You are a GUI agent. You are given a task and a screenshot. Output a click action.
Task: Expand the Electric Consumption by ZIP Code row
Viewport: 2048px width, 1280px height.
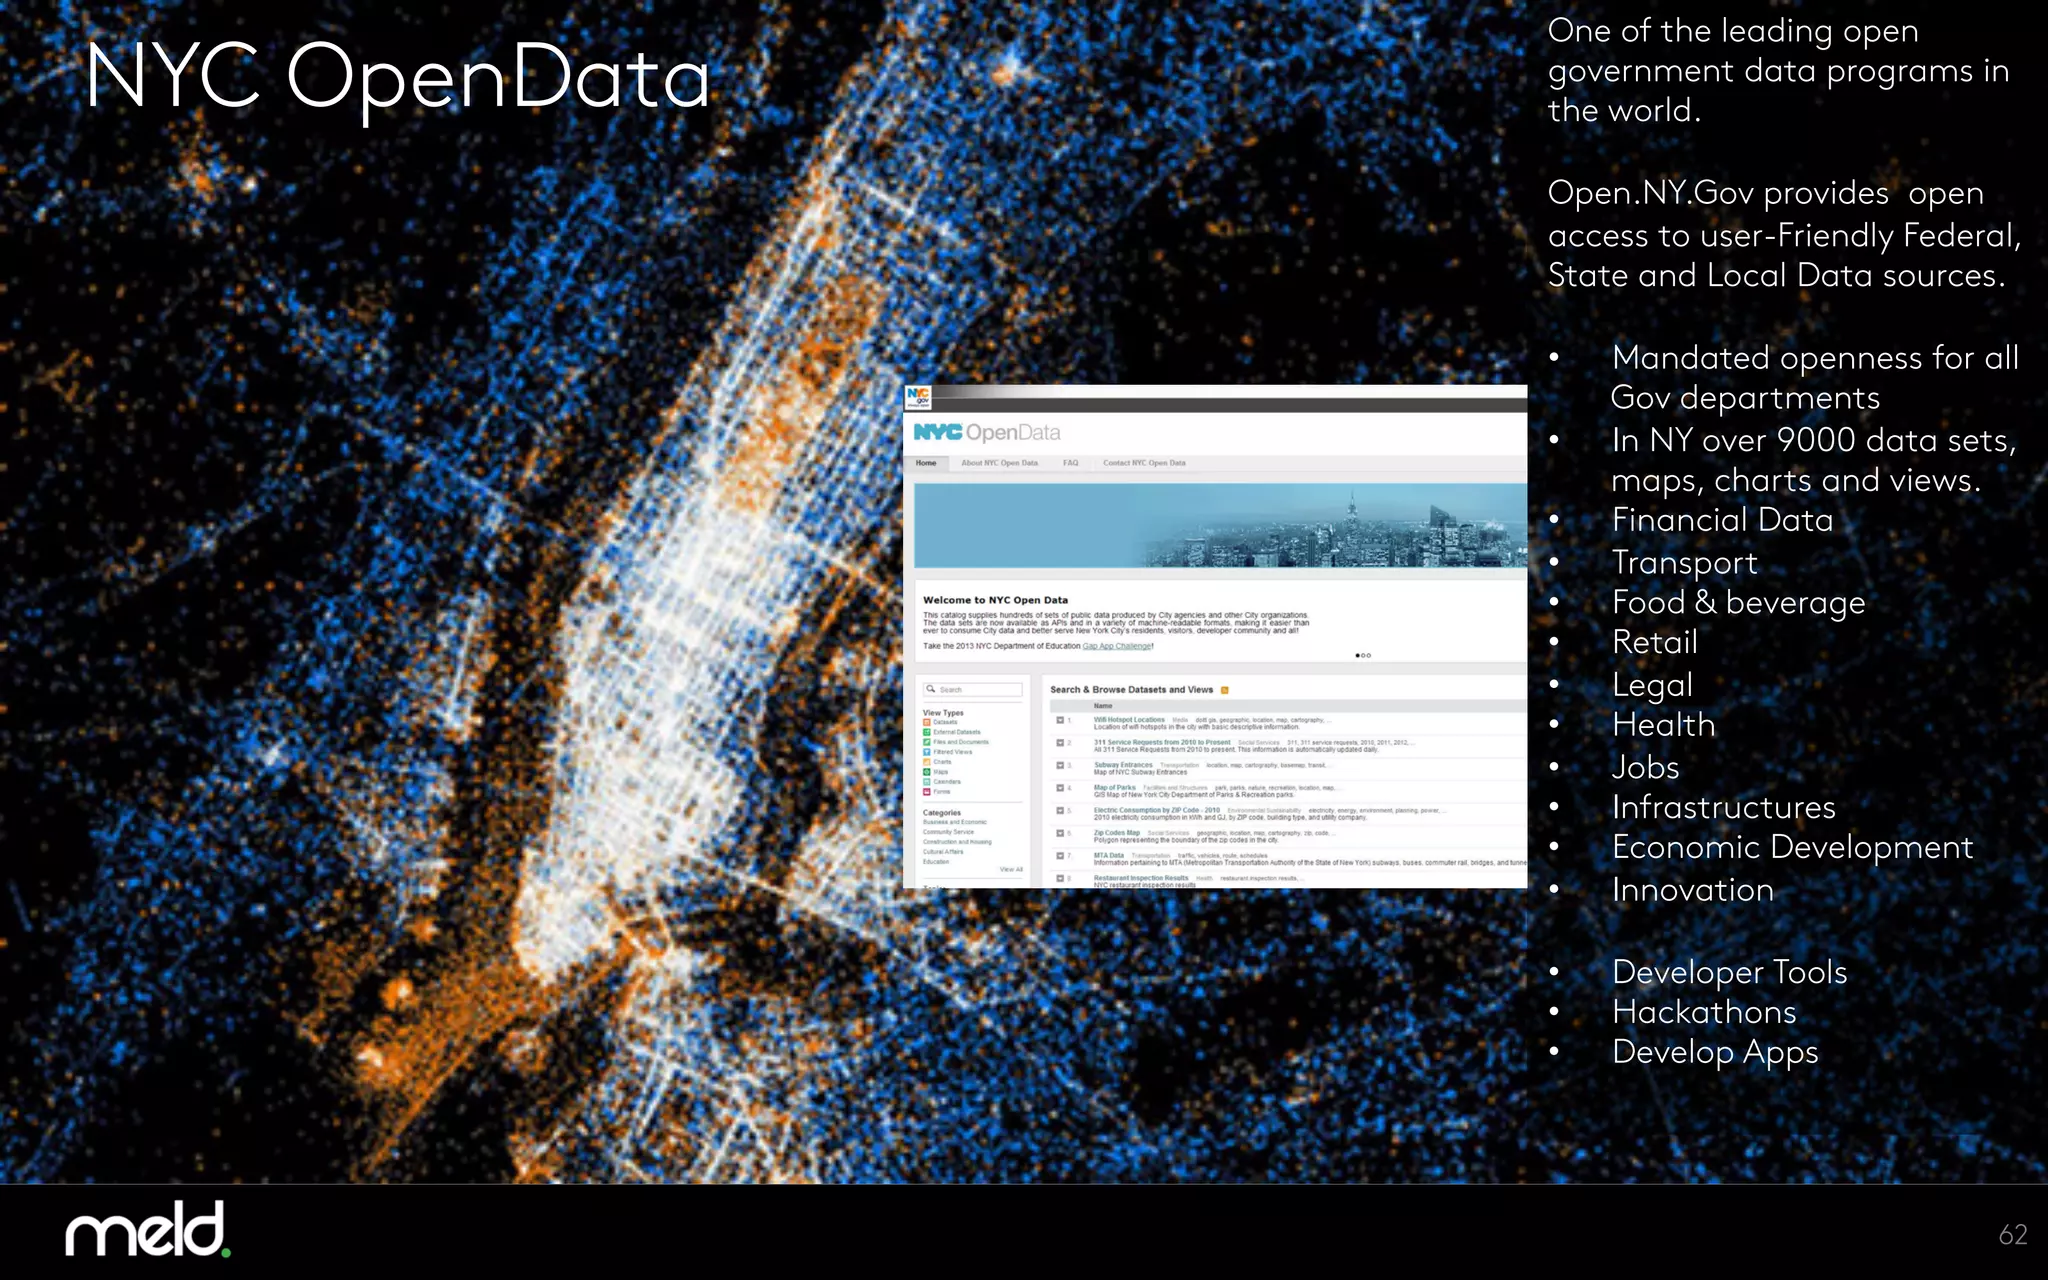pyautogui.click(x=1060, y=811)
